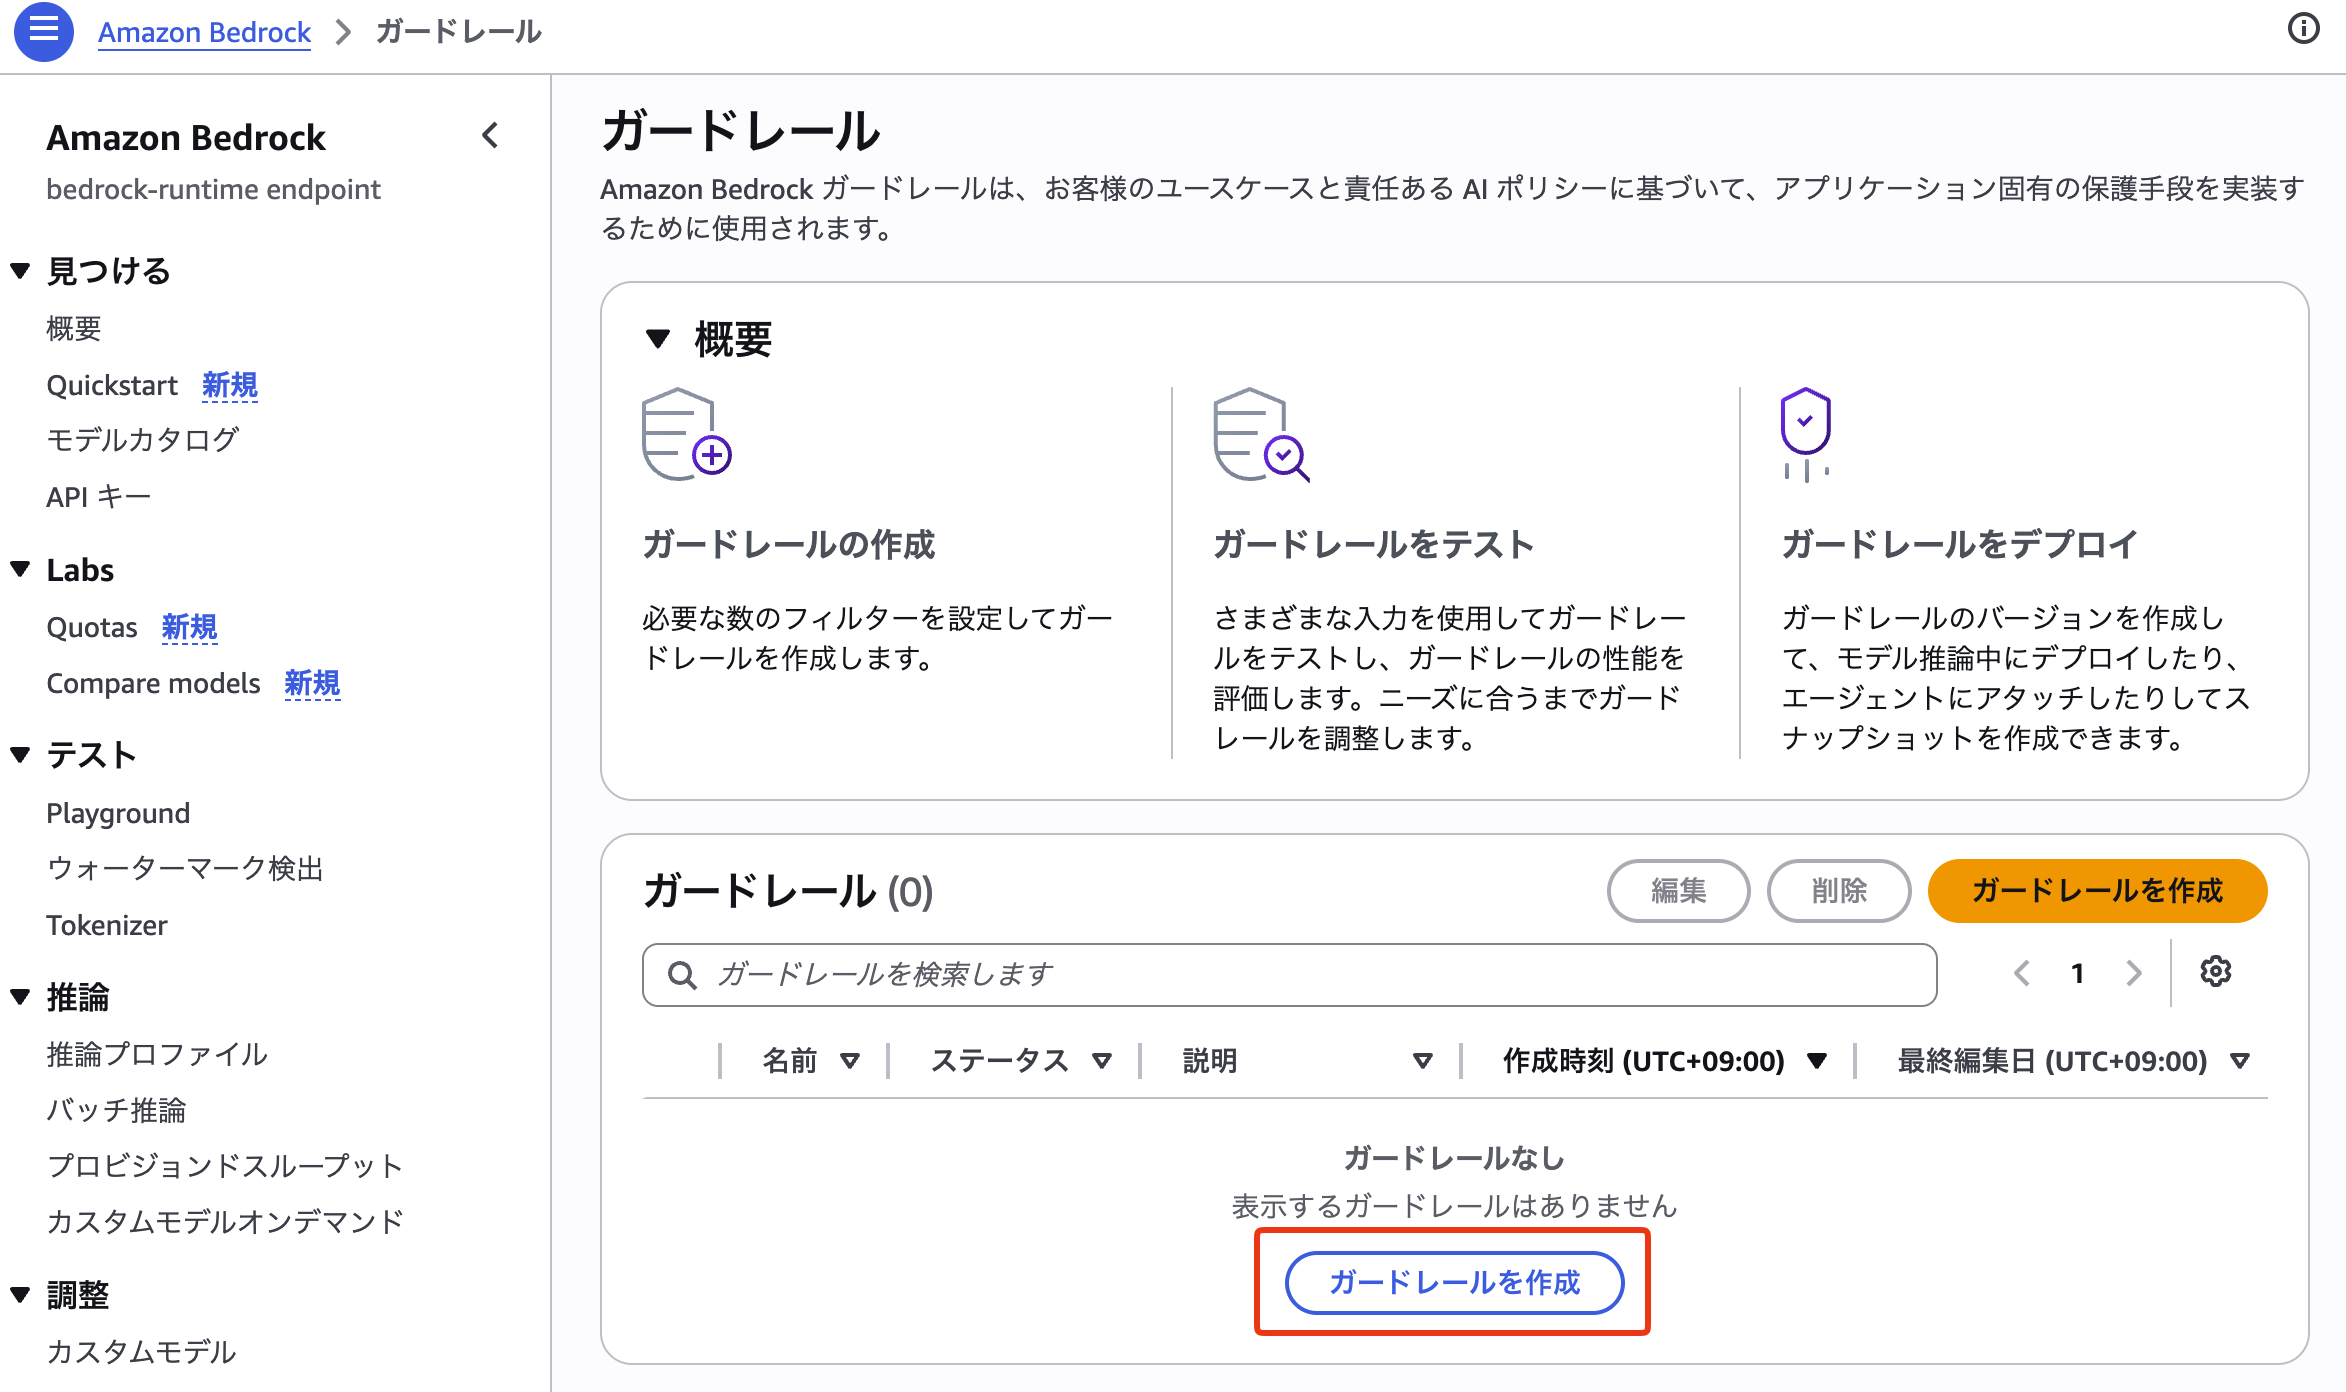Click the 新規 badge next to Compare models
2346x1392 pixels.
click(x=312, y=683)
